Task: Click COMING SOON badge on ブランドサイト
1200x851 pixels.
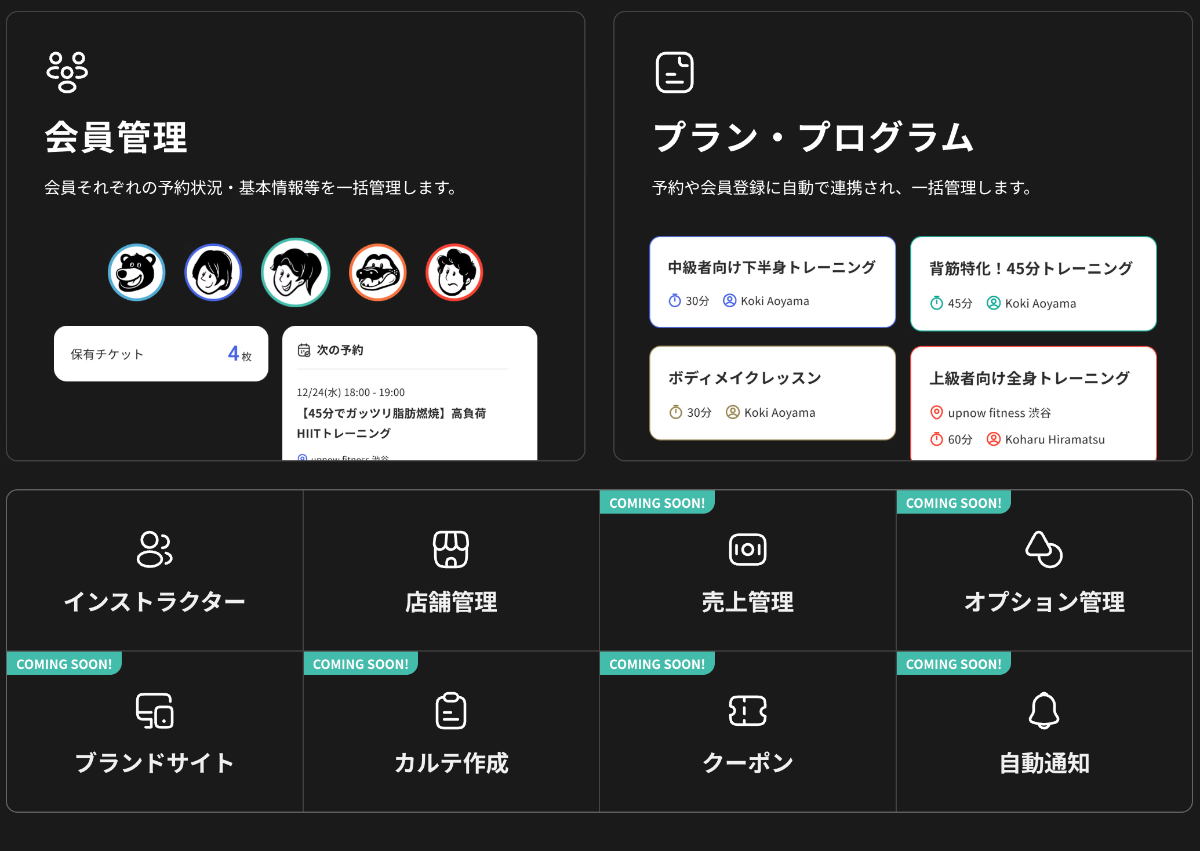Action: [64, 664]
